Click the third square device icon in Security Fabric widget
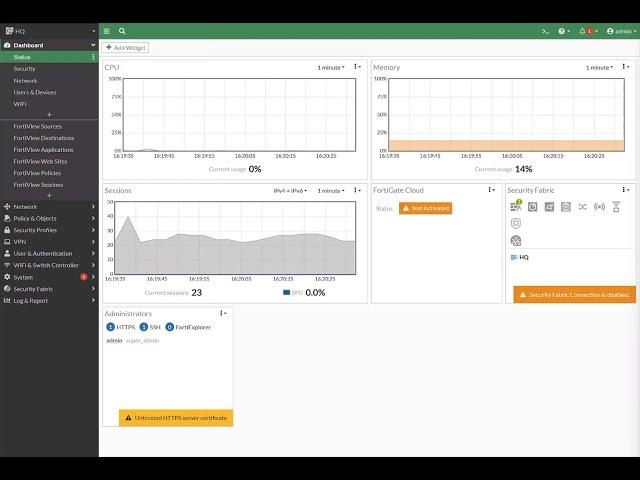The image size is (640, 480). click(x=549, y=207)
